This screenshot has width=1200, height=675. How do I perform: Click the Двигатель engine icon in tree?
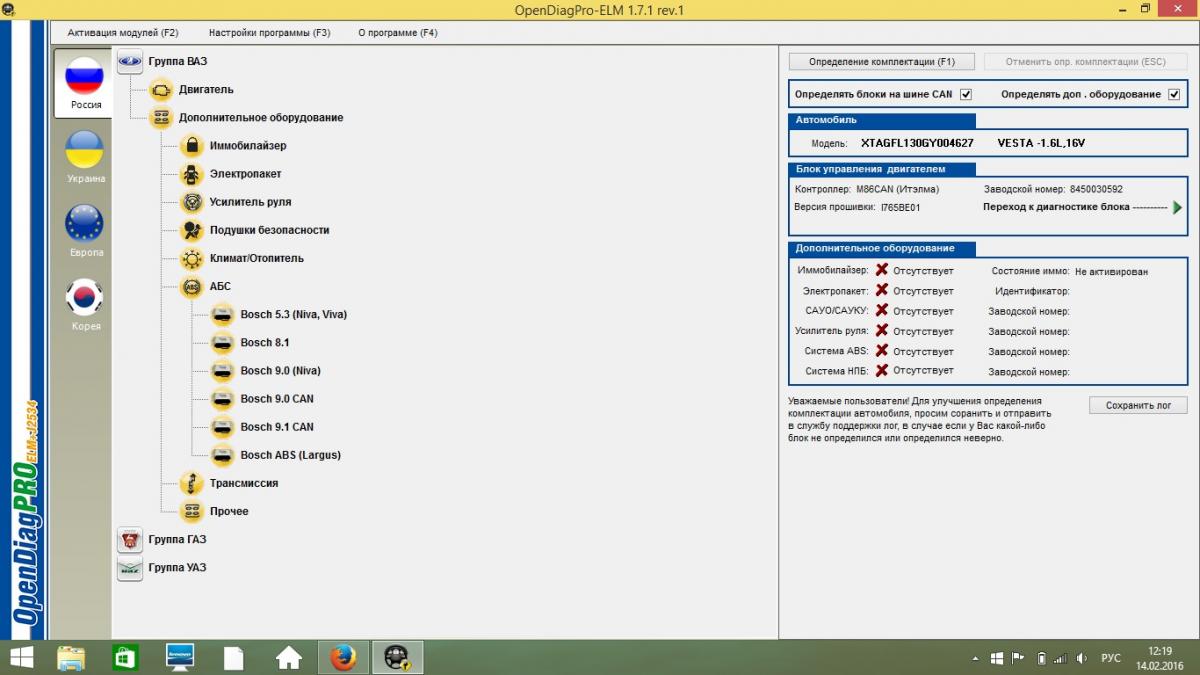coord(161,90)
